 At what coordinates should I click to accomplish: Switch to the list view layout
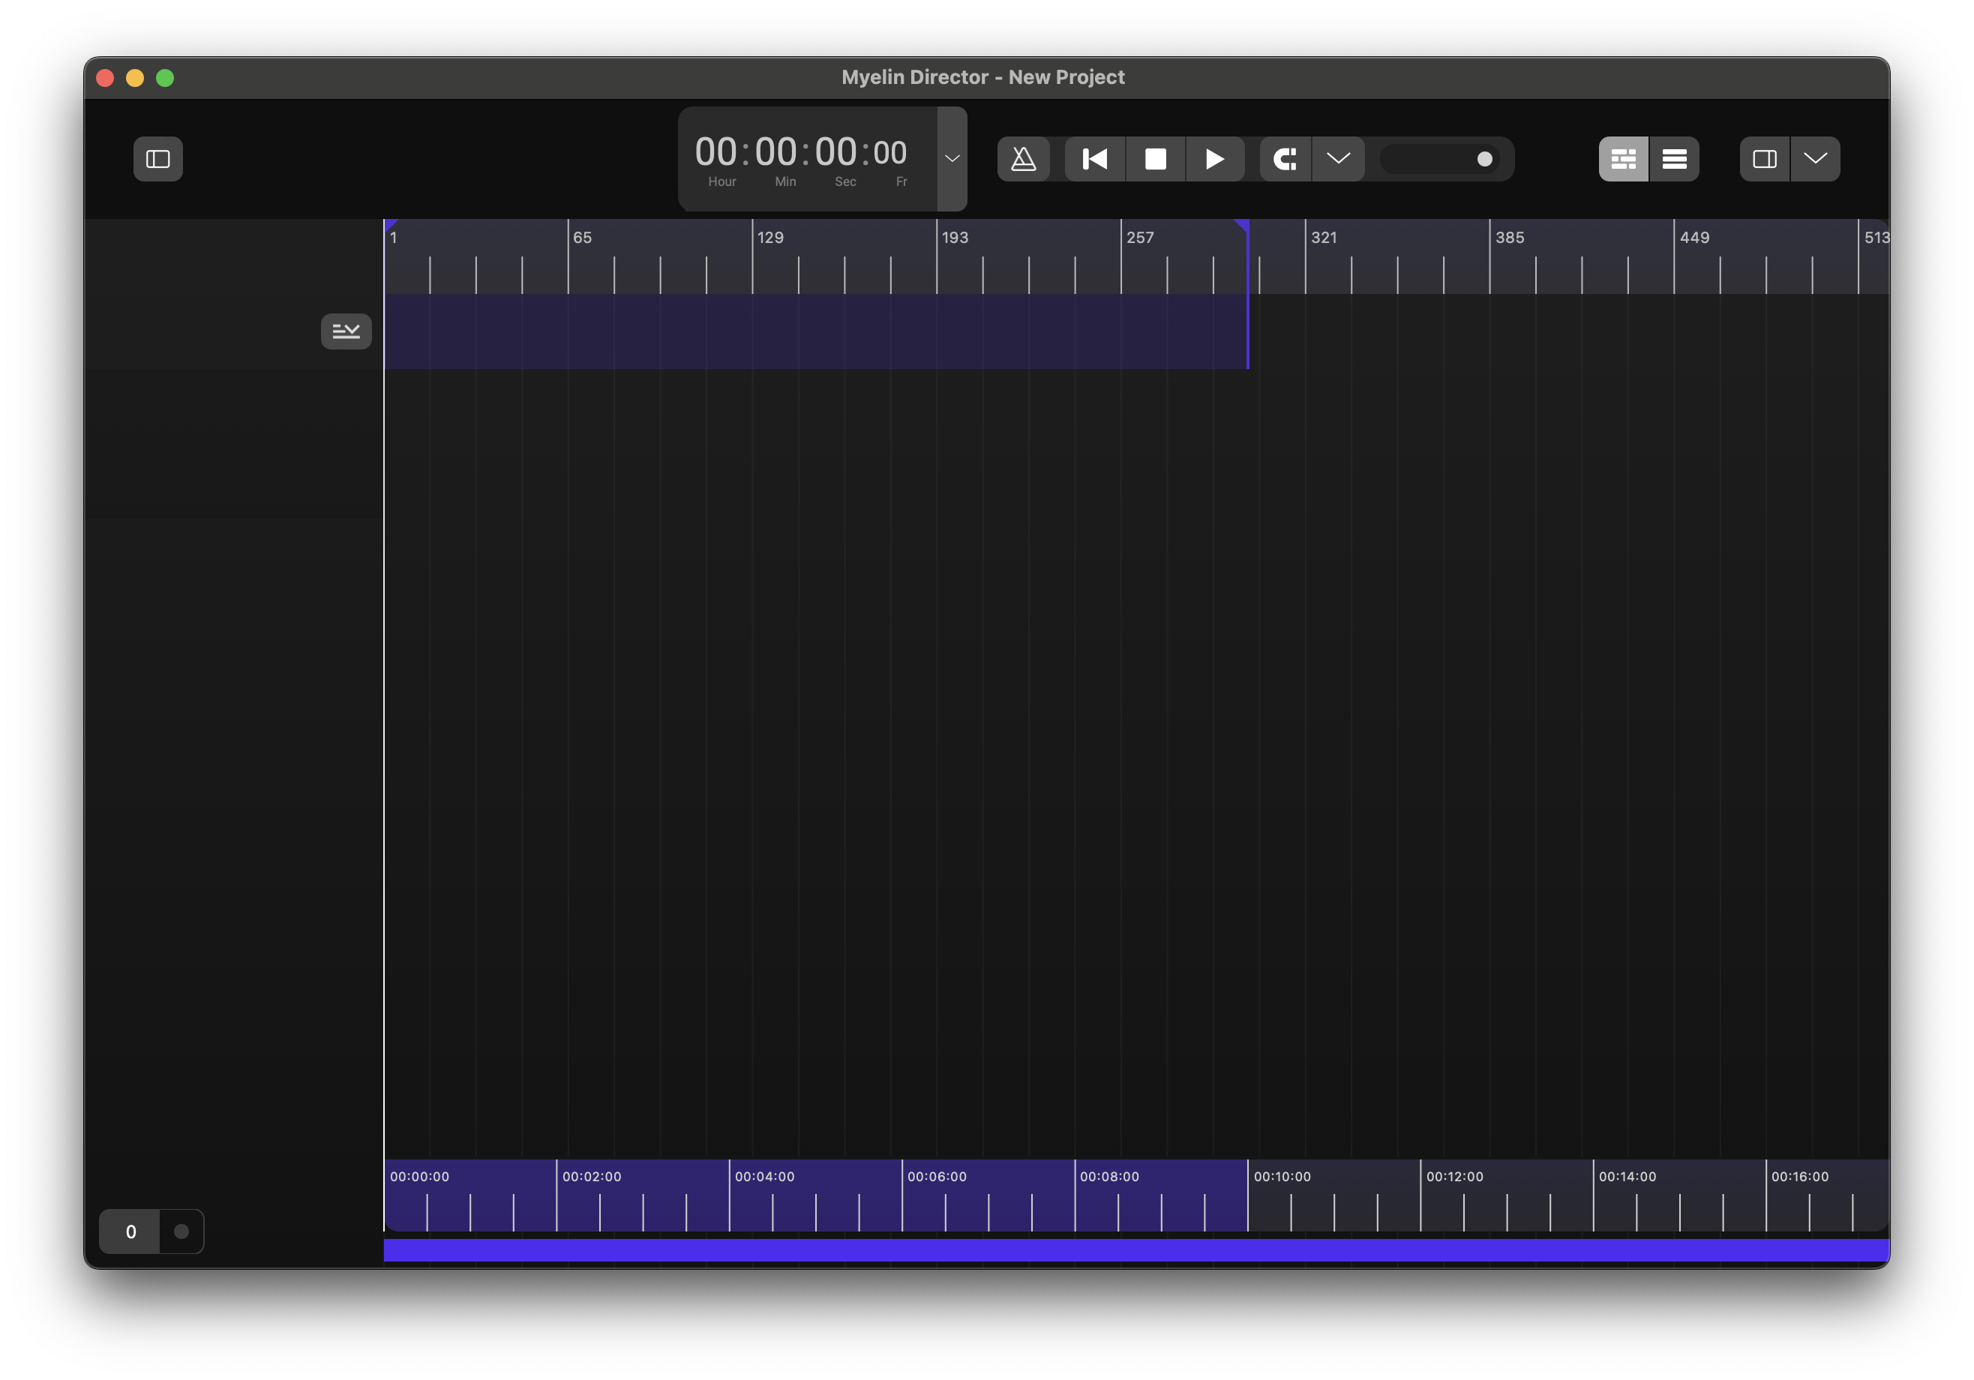[x=1674, y=159]
